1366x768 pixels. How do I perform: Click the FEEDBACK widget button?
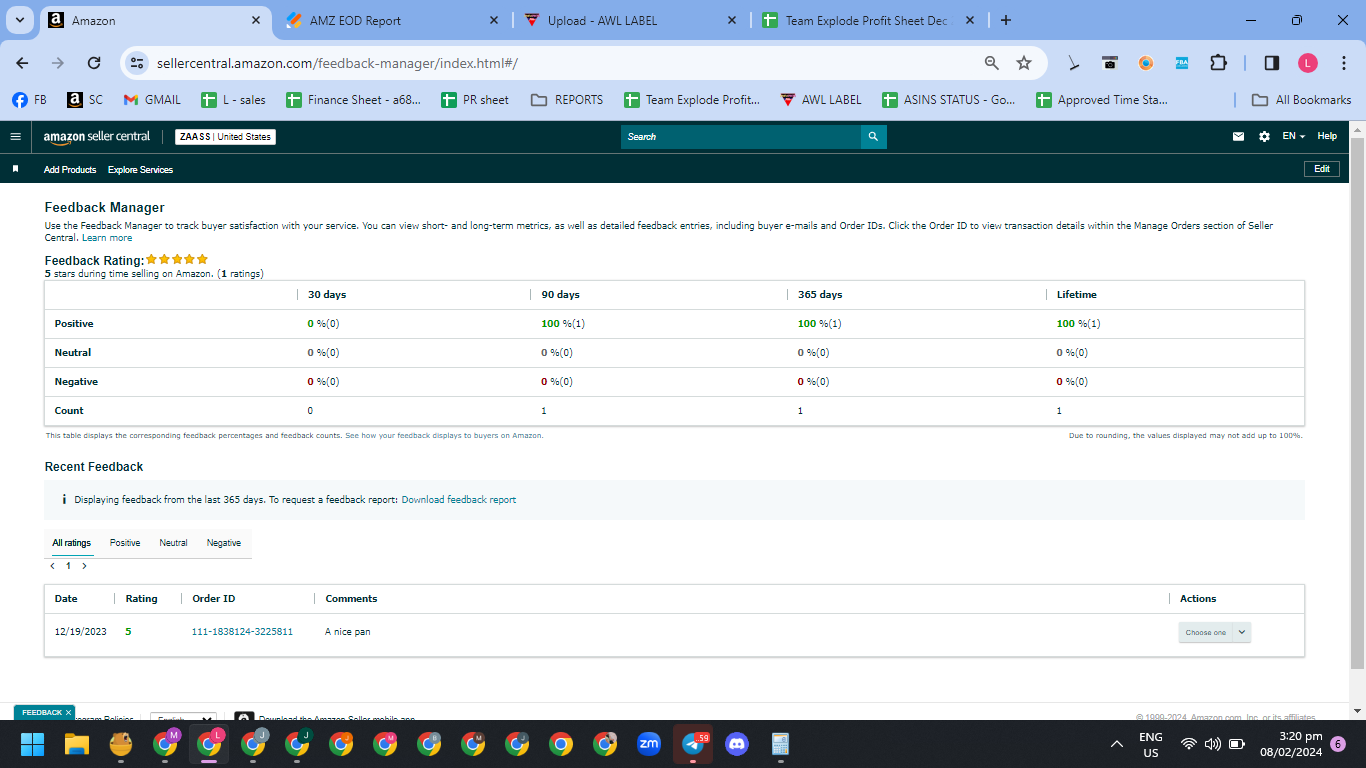pyautogui.click(x=41, y=713)
